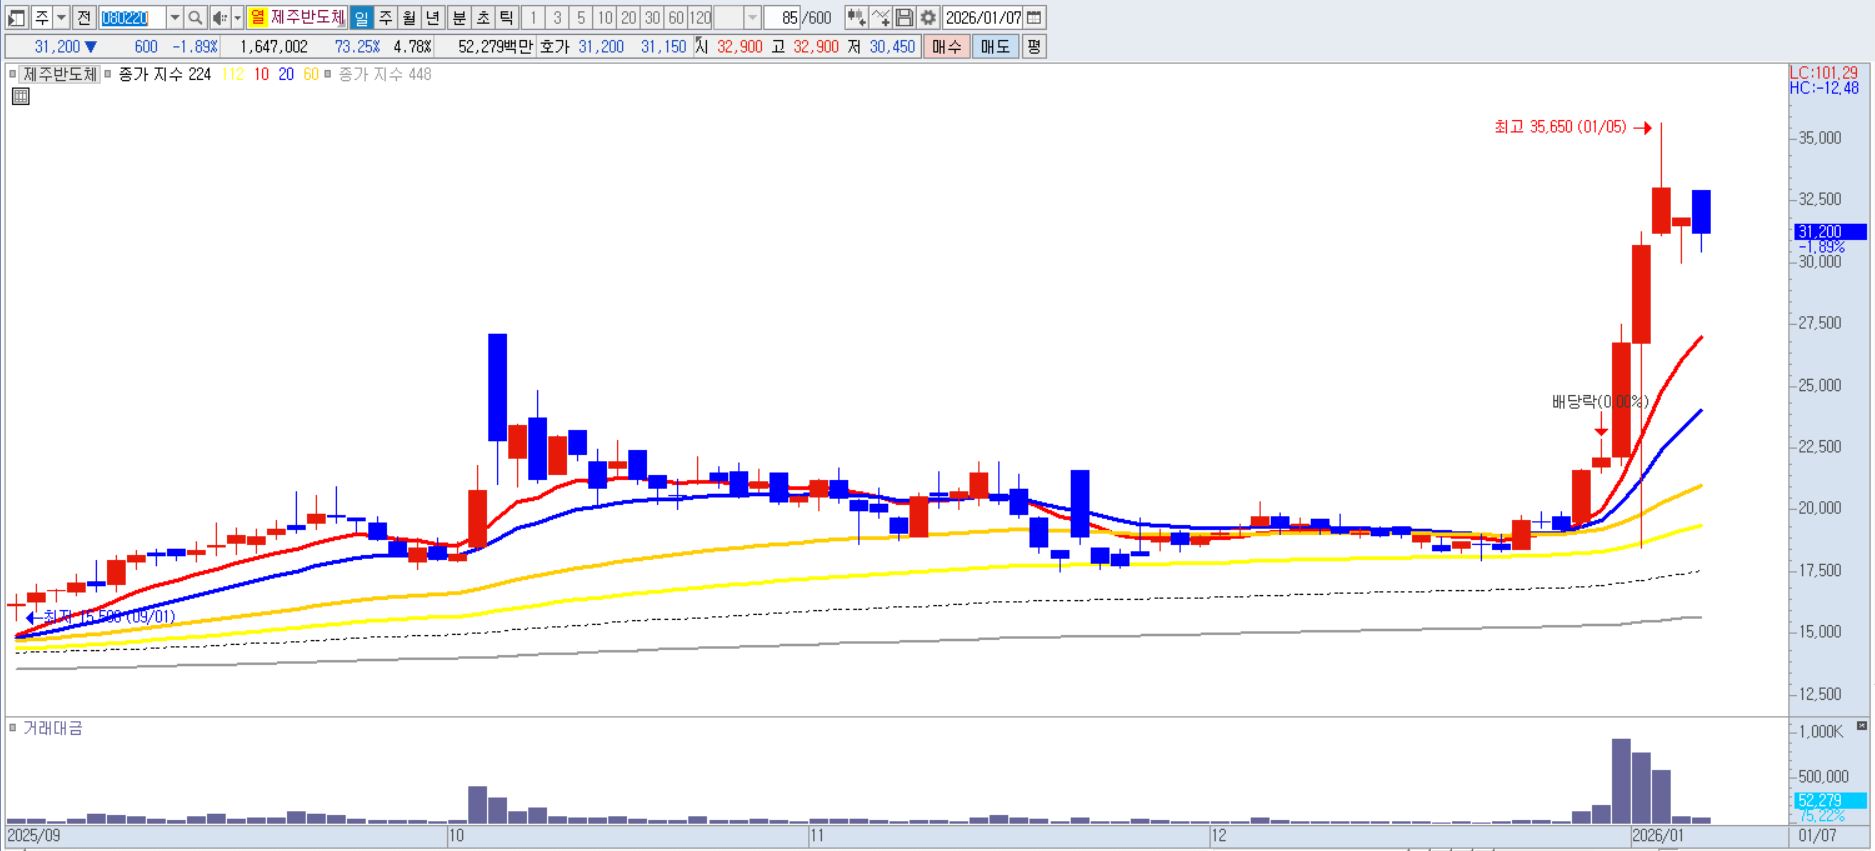Click the add candlestick indicator icon
This screenshot has width=1875, height=851.
[x=856, y=18]
